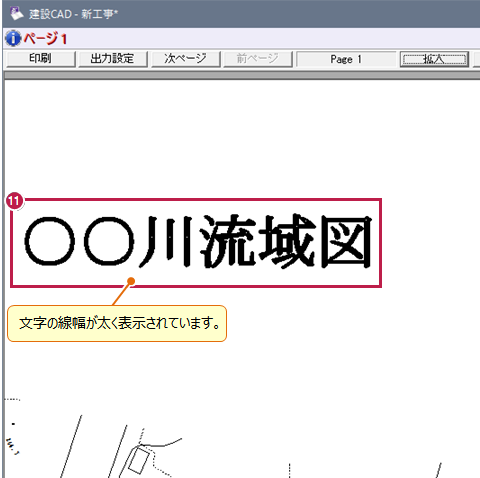Go to next page with 次ページ

pyautogui.click(x=186, y=59)
